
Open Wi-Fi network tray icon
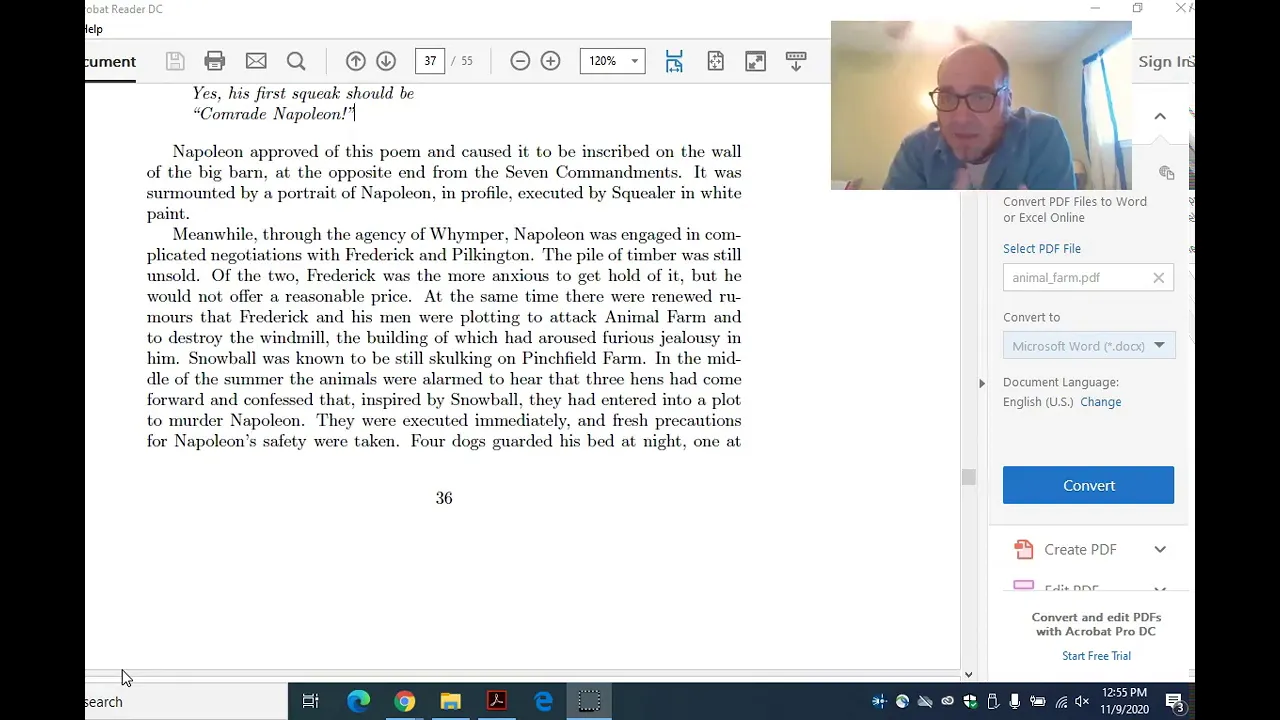pyautogui.click(x=1061, y=702)
